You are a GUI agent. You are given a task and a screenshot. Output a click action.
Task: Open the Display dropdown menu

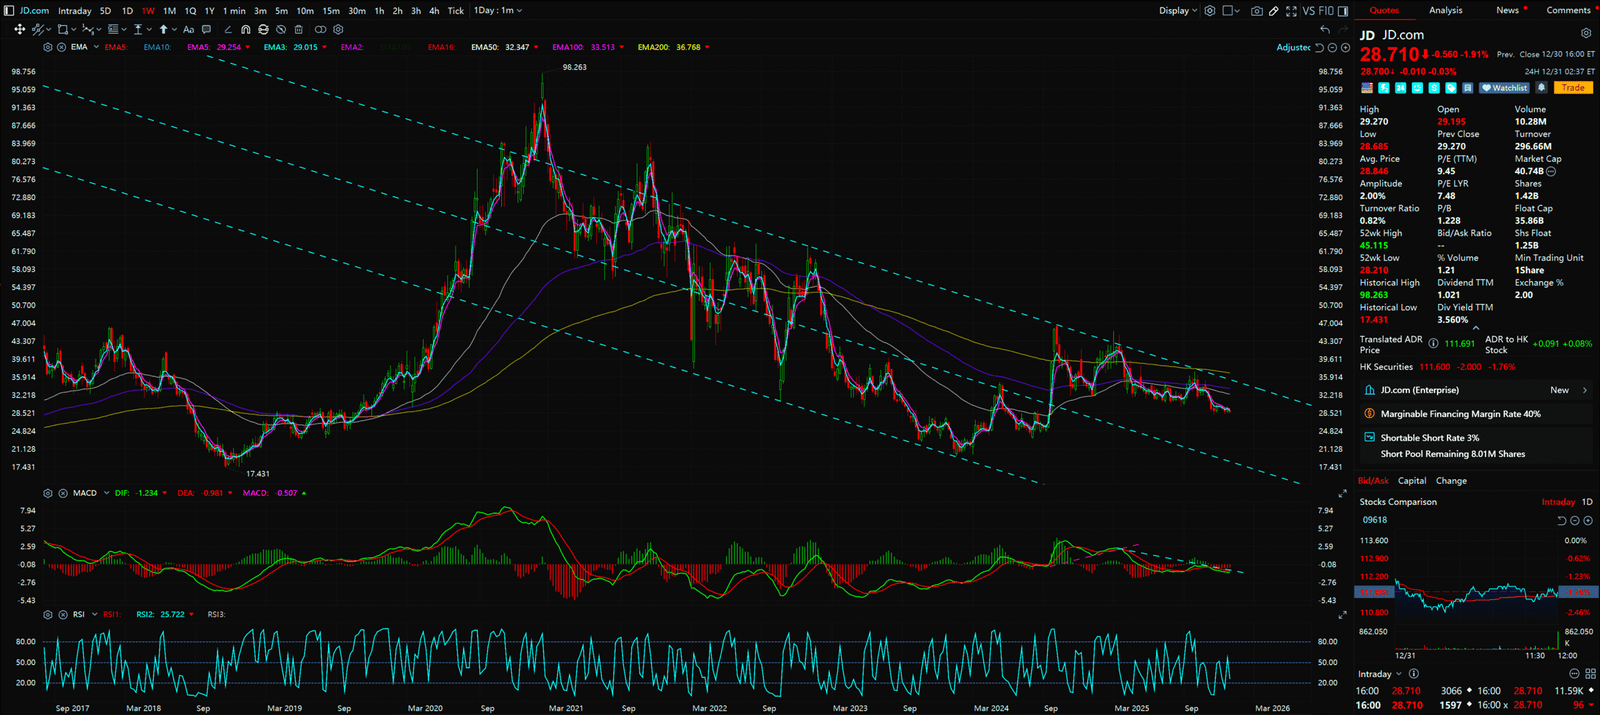point(1178,11)
